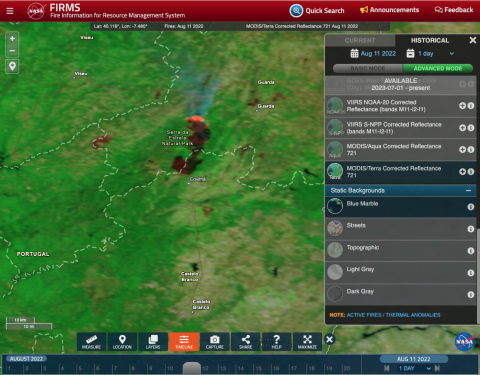This screenshot has width=480, height=375.
Task: Open the Location tool in bottom toolbar
Action: click(x=122, y=342)
